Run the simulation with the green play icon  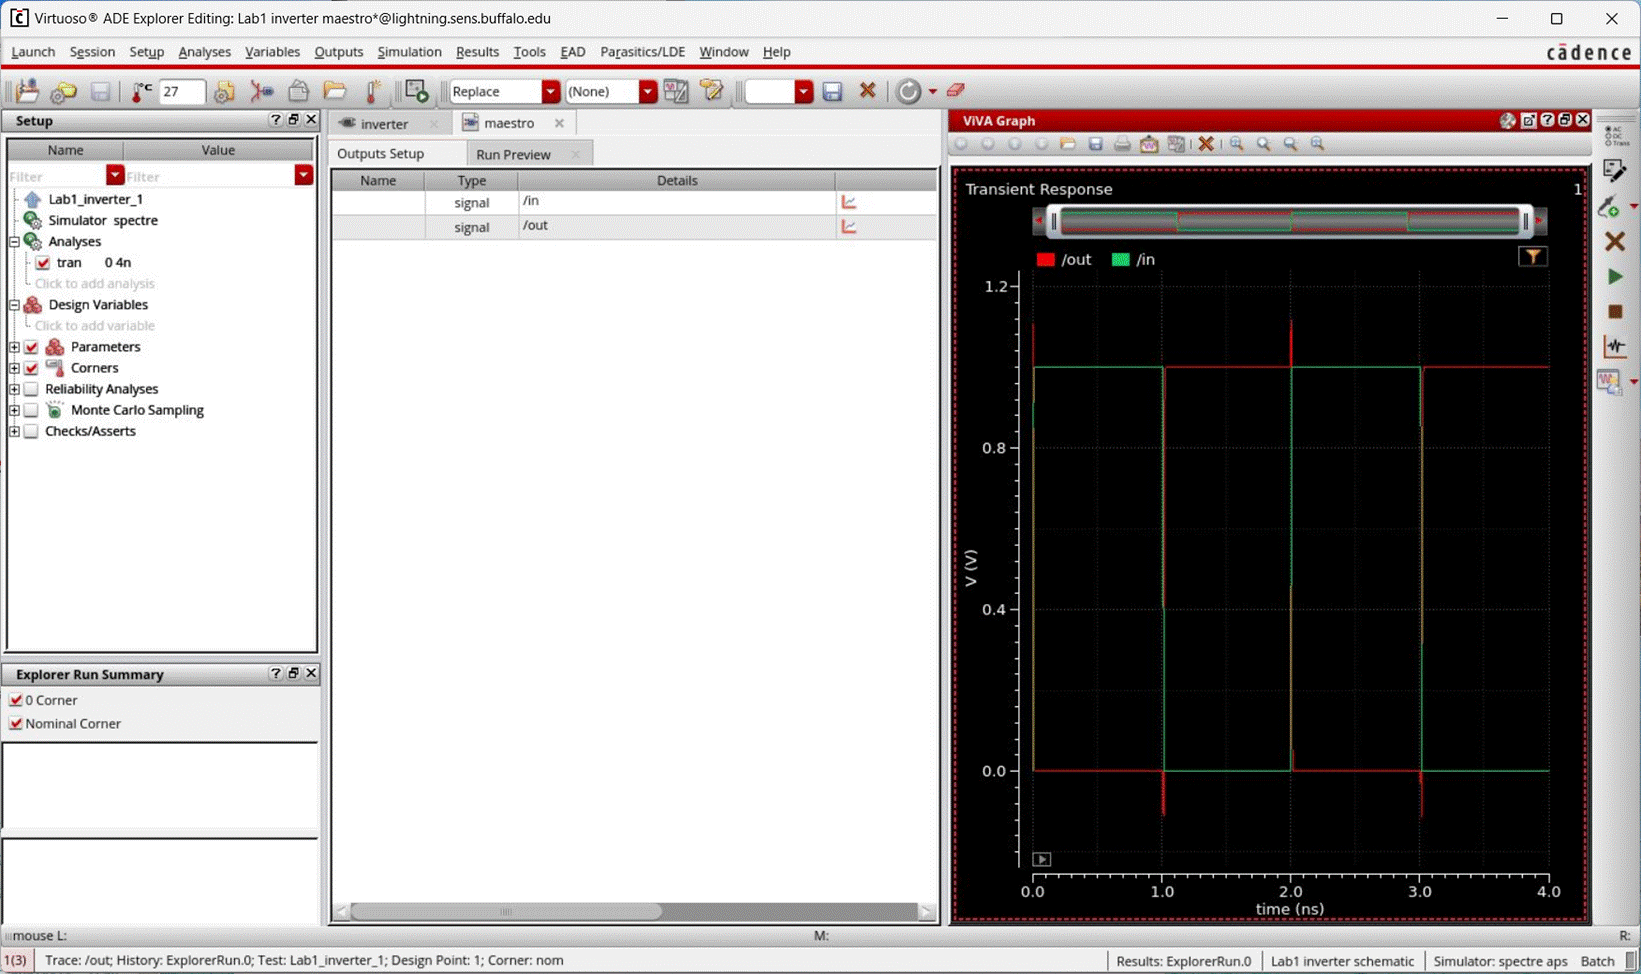coord(1614,277)
